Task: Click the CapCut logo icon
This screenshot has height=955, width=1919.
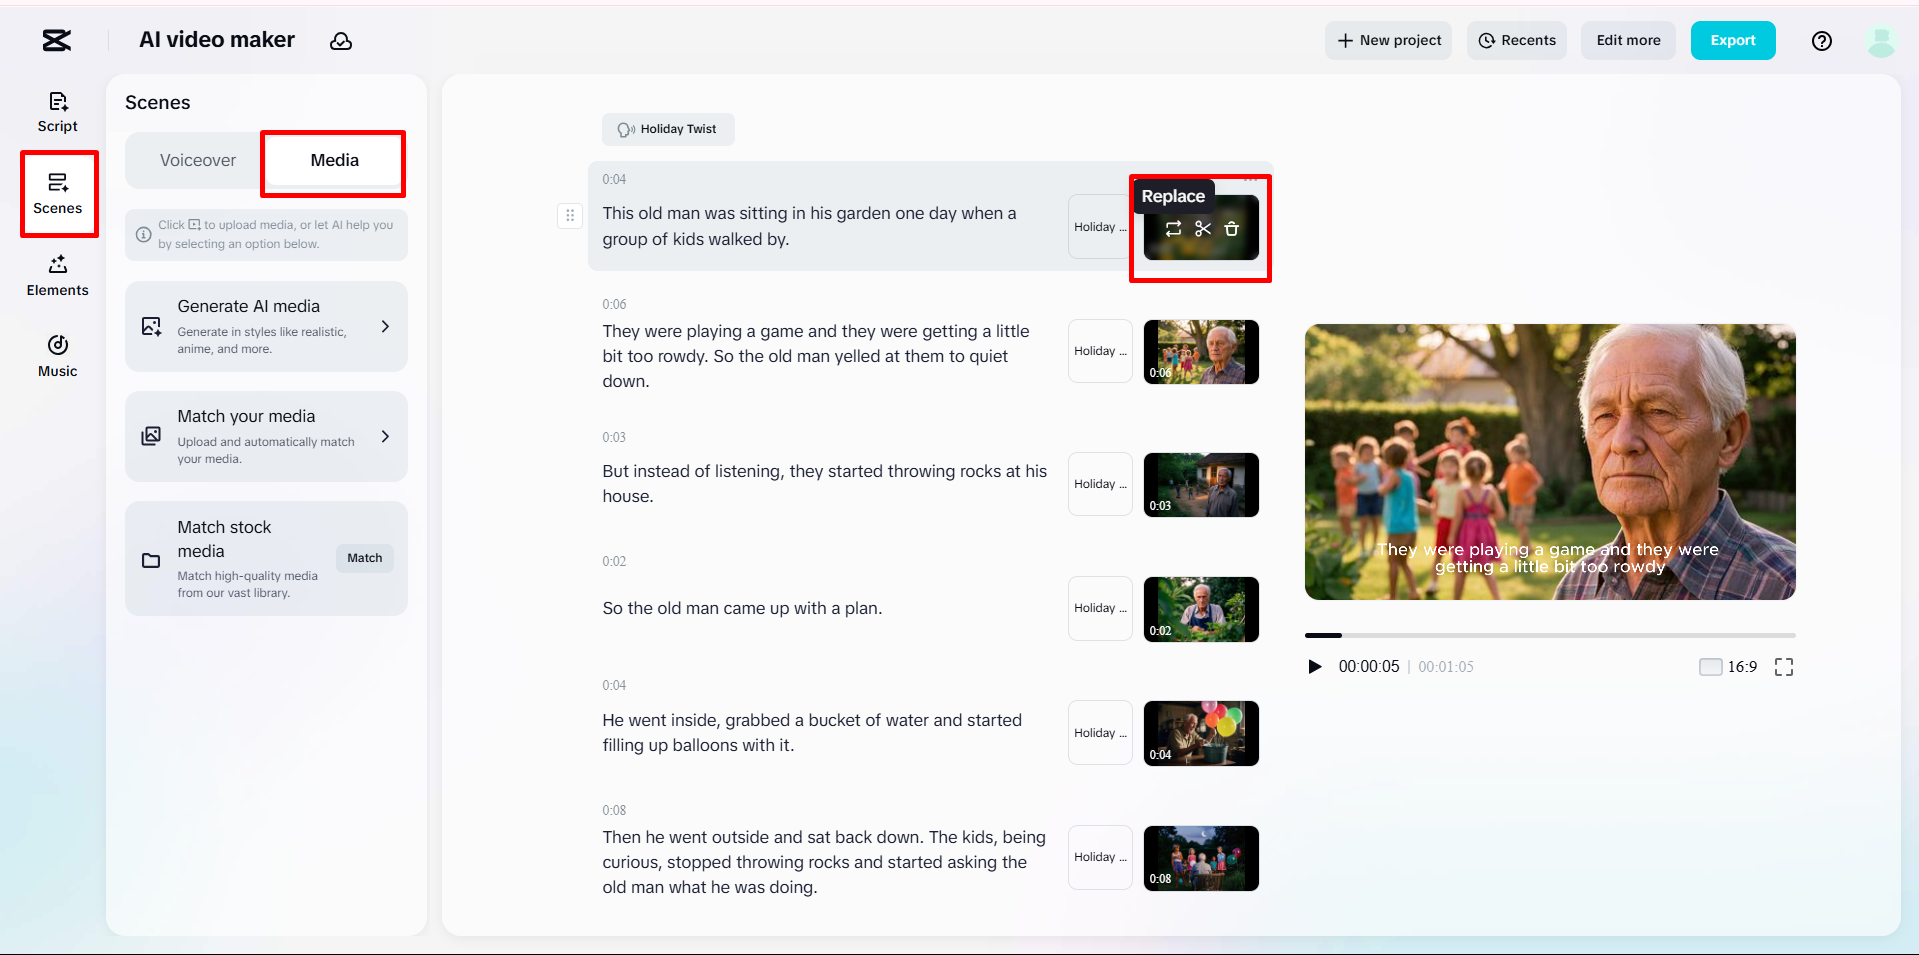Action: point(56,41)
